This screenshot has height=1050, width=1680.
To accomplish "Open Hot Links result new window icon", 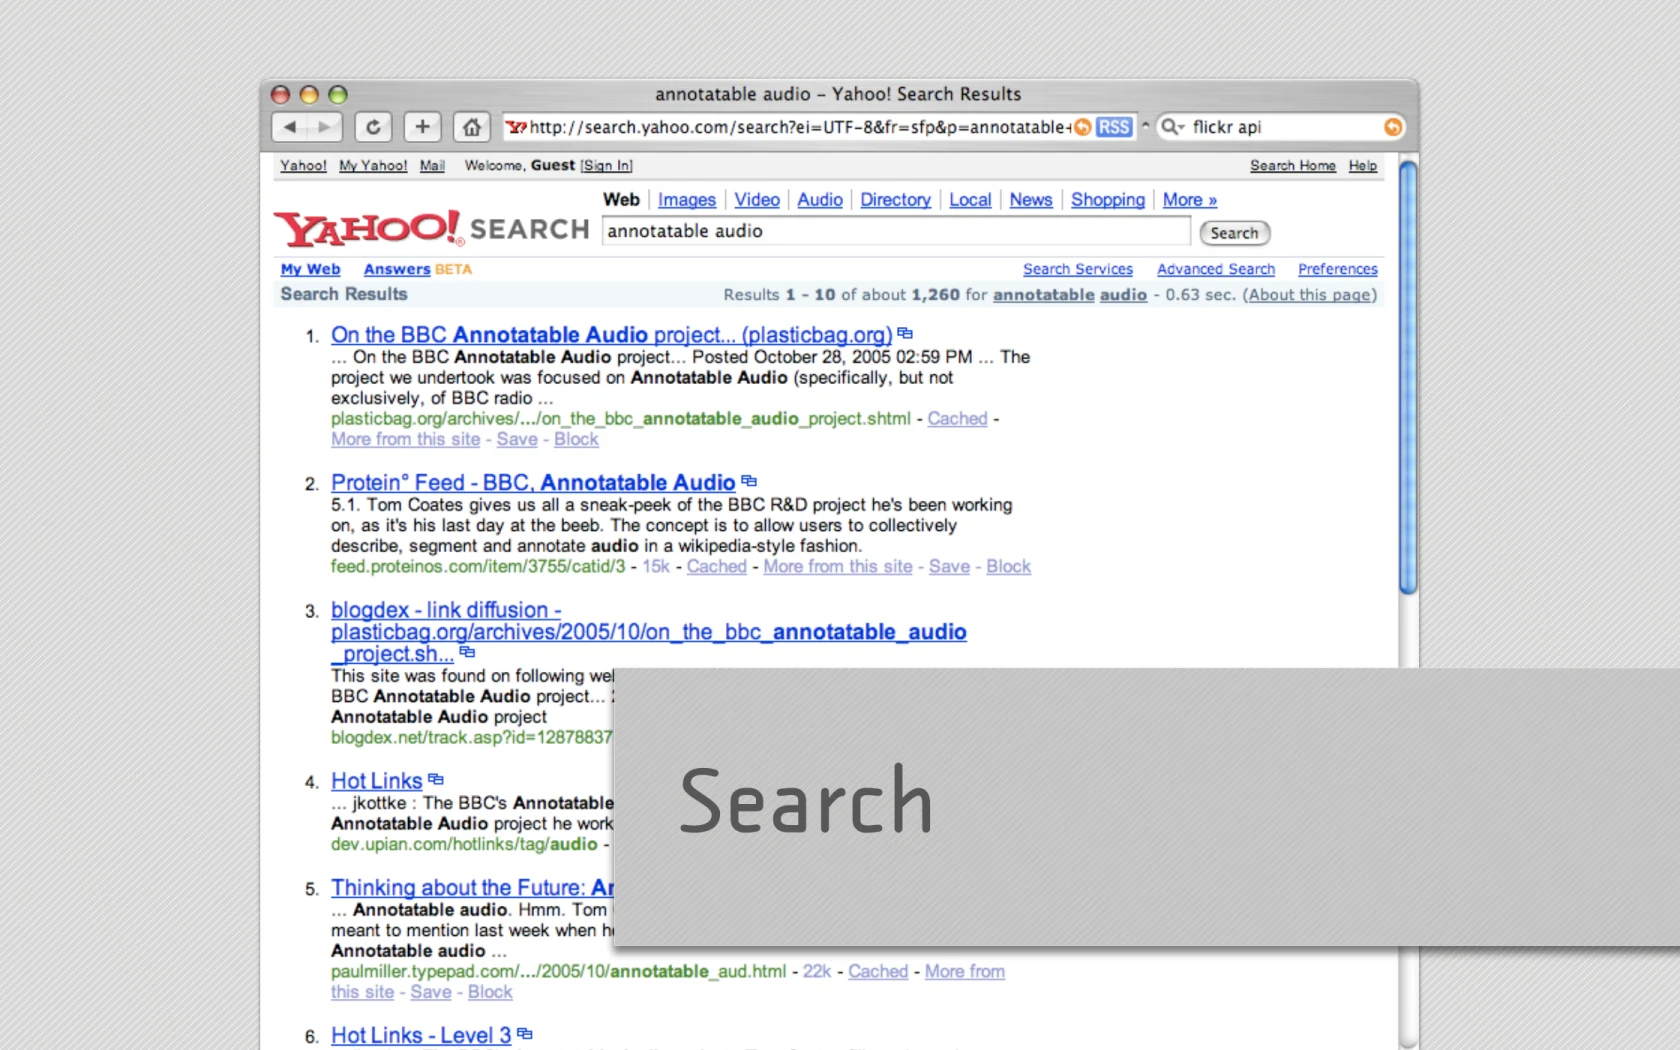I will [436, 779].
